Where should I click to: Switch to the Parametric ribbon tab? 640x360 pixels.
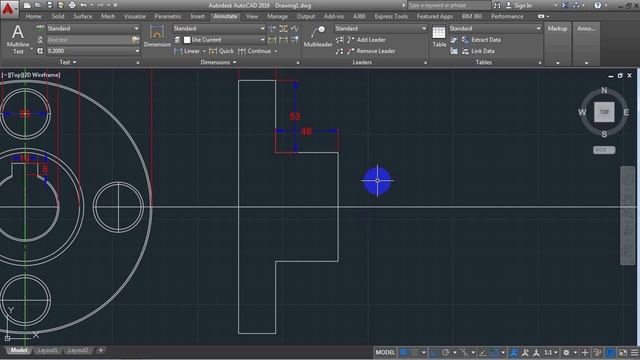tap(168, 16)
